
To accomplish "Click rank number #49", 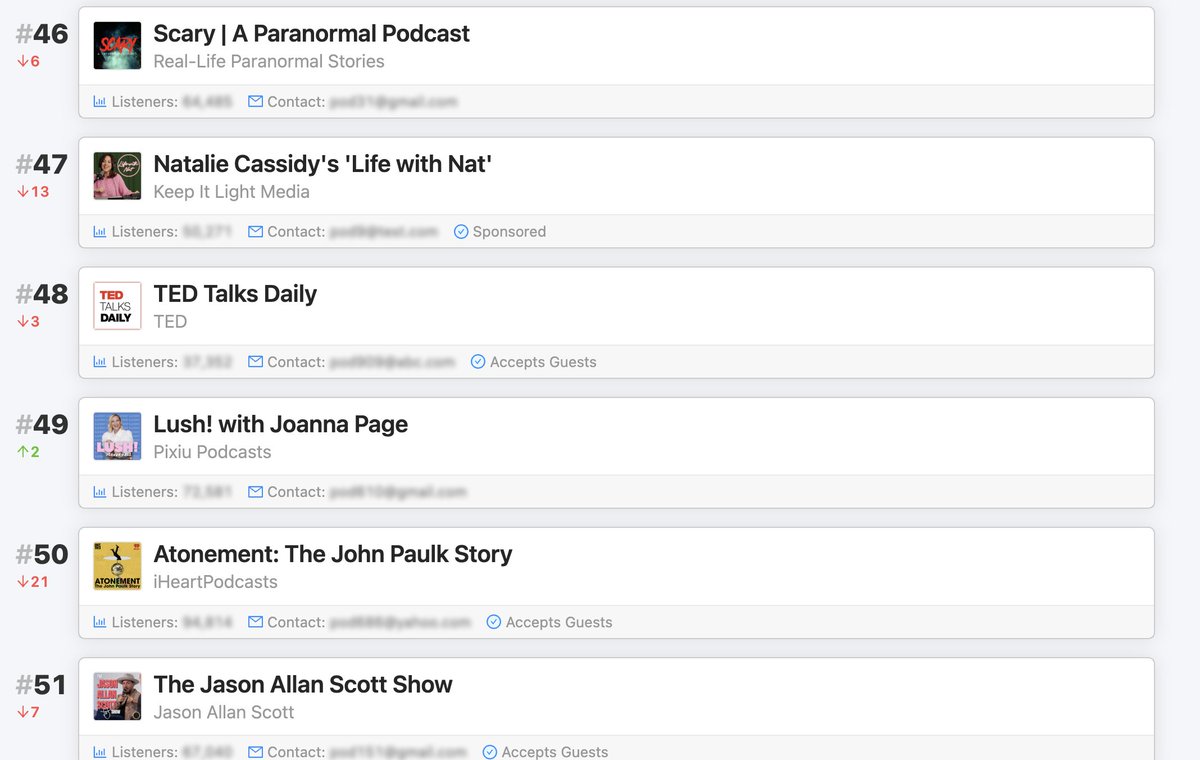I will click(42, 424).
